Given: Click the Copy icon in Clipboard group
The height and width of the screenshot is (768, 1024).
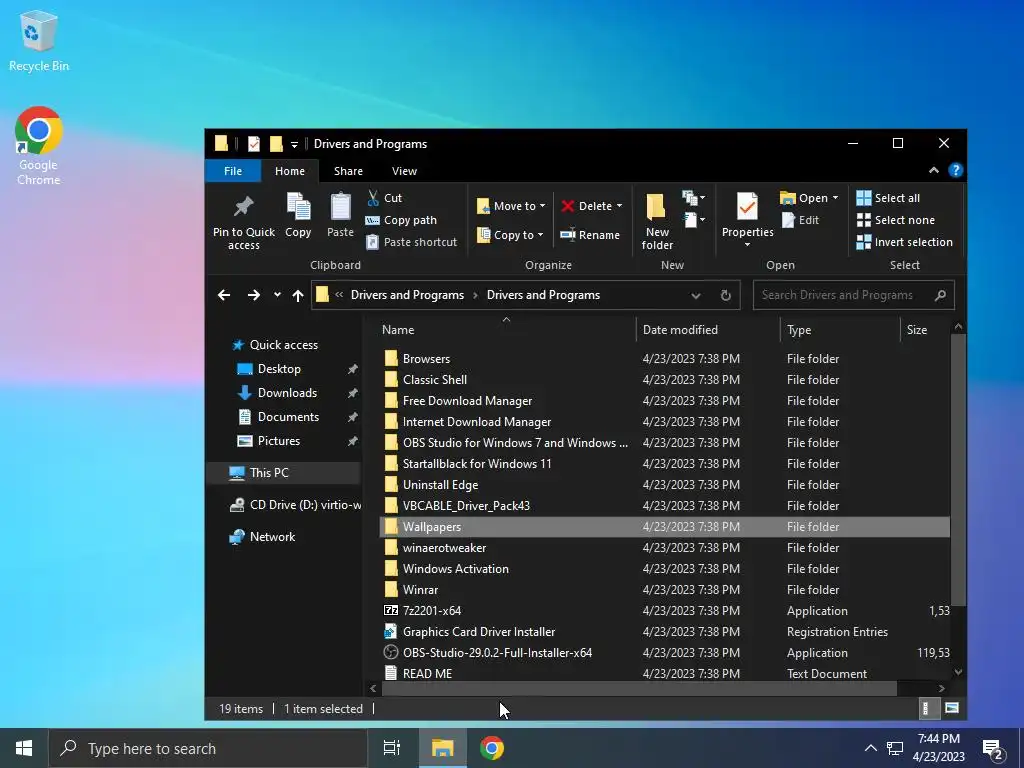Looking at the screenshot, I should coord(298,207).
